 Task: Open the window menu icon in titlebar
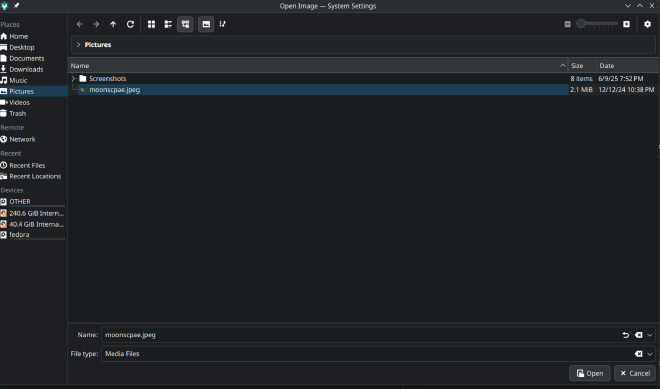tap(5, 5)
